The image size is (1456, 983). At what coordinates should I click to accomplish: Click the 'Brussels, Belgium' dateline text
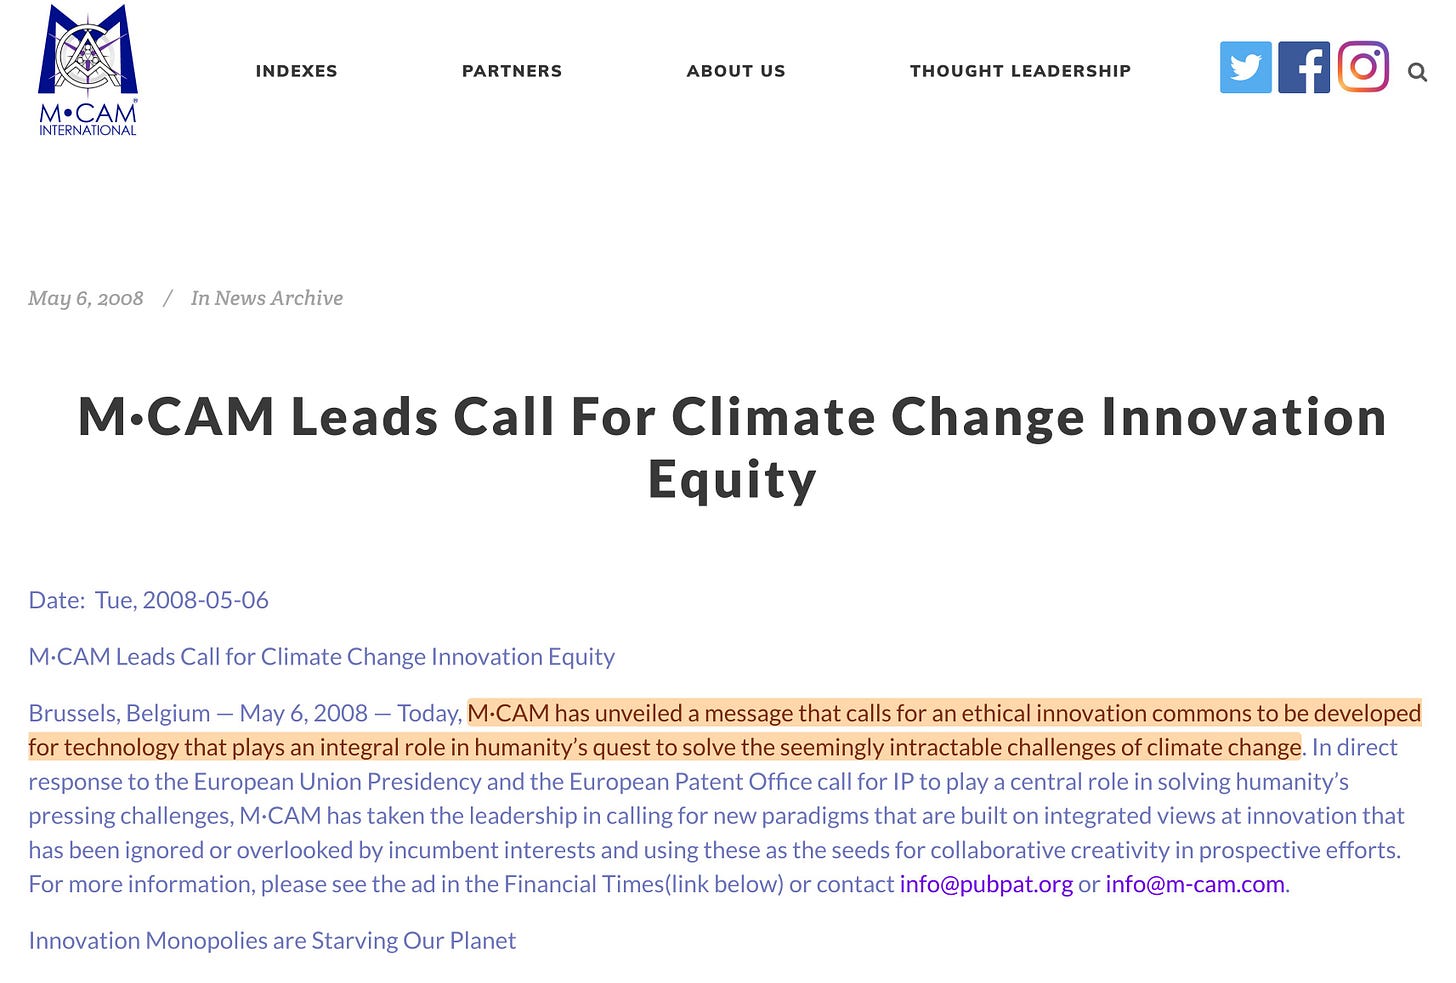click(x=119, y=714)
